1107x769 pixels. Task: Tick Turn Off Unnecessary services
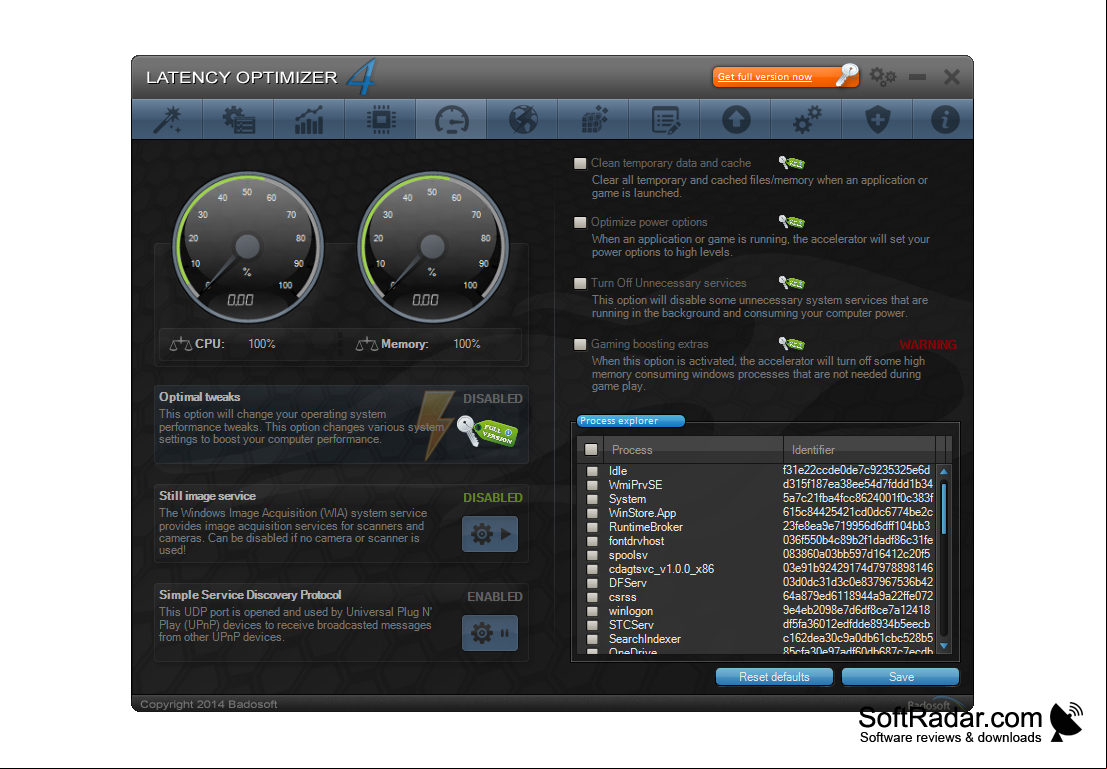coord(580,283)
